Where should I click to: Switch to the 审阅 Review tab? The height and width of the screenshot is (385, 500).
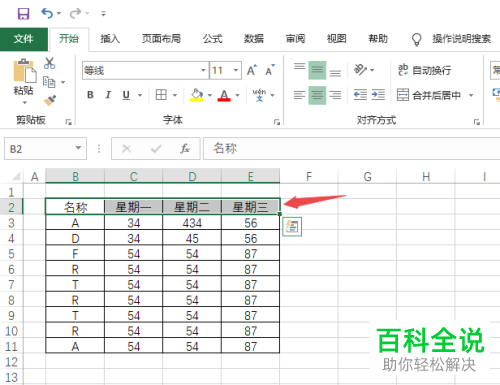295,39
